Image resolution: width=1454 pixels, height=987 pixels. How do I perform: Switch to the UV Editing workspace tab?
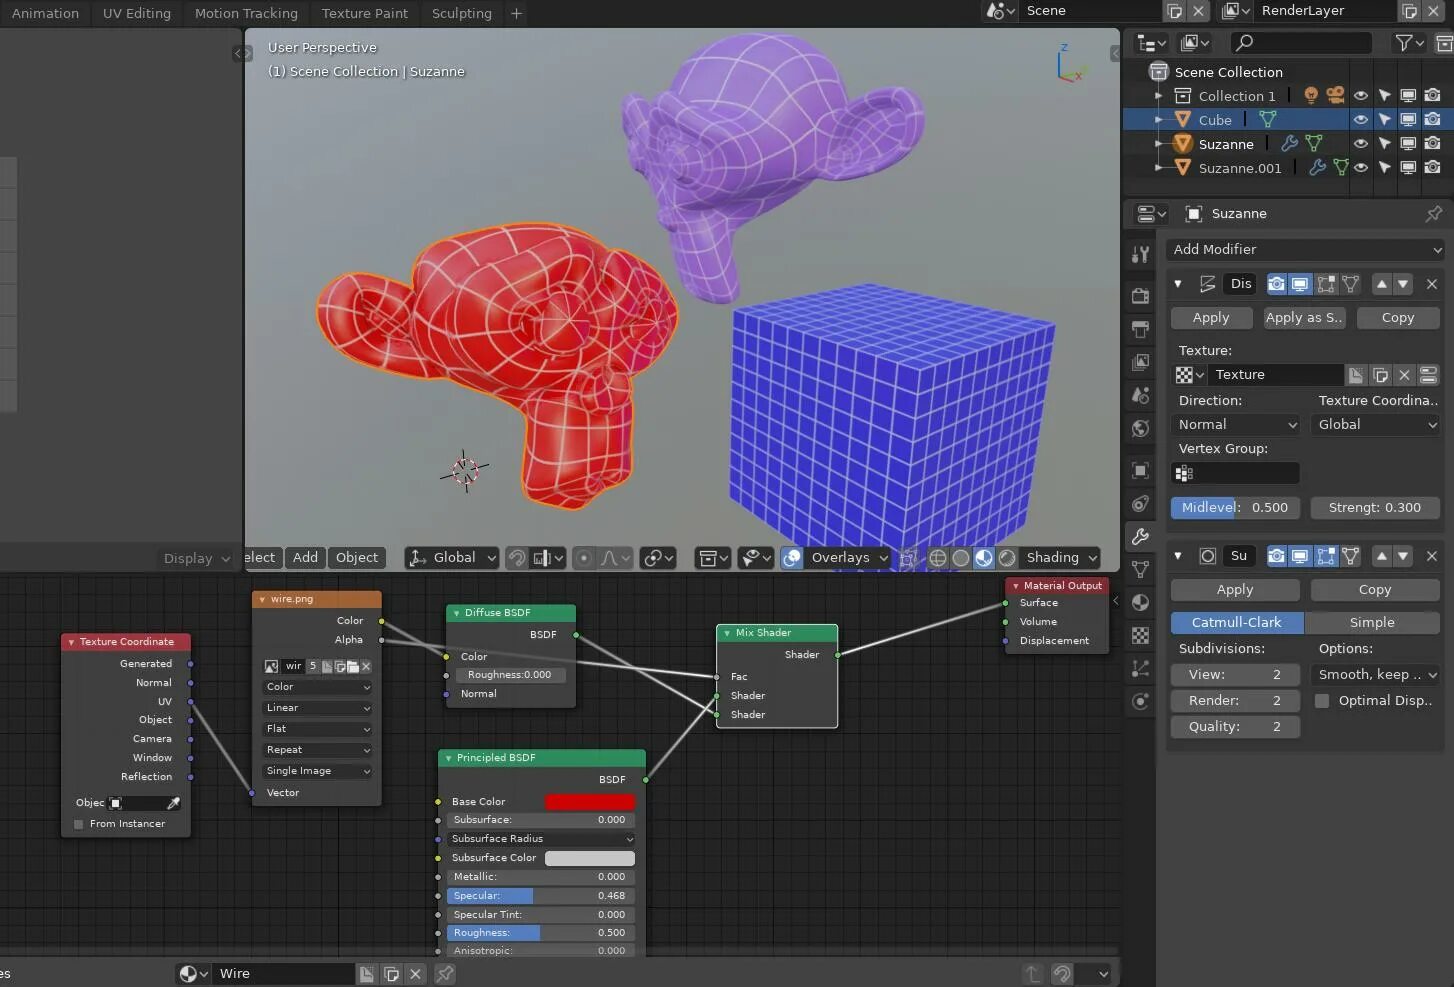coord(137,13)
